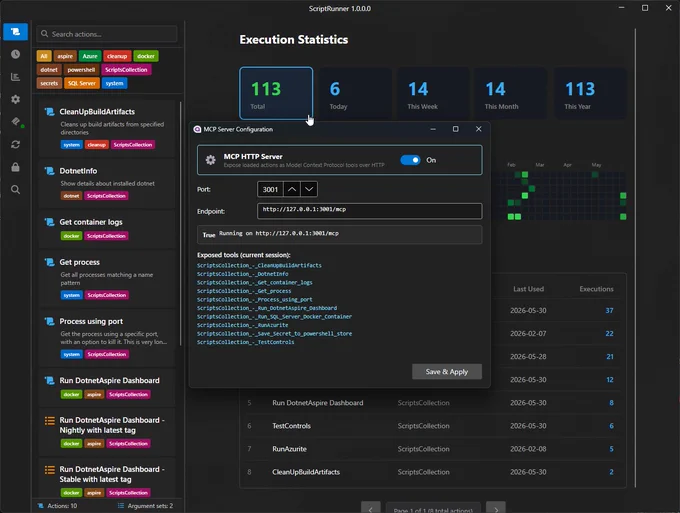
Task: Filter actions by the dotnet tag
Action: (49, 69)
